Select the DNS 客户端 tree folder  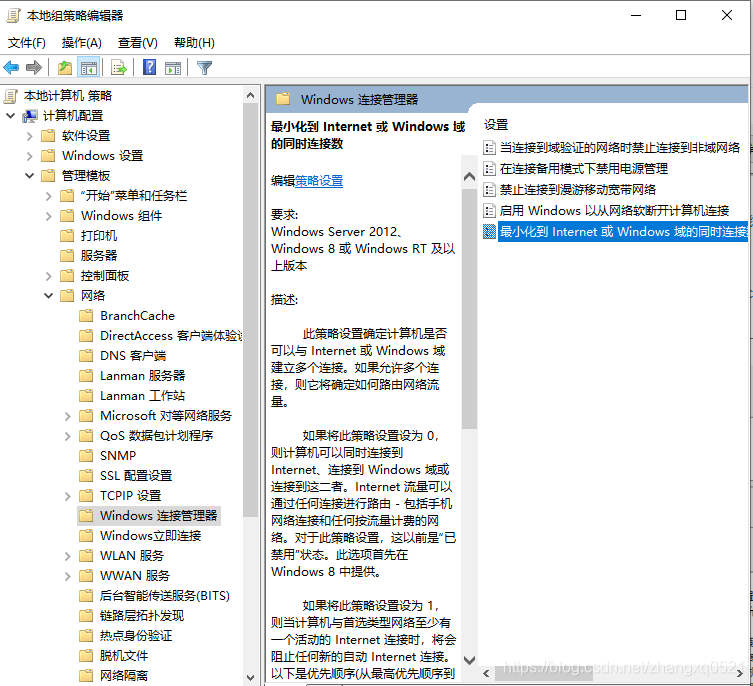pyautogui.click(x=133, y=356)
